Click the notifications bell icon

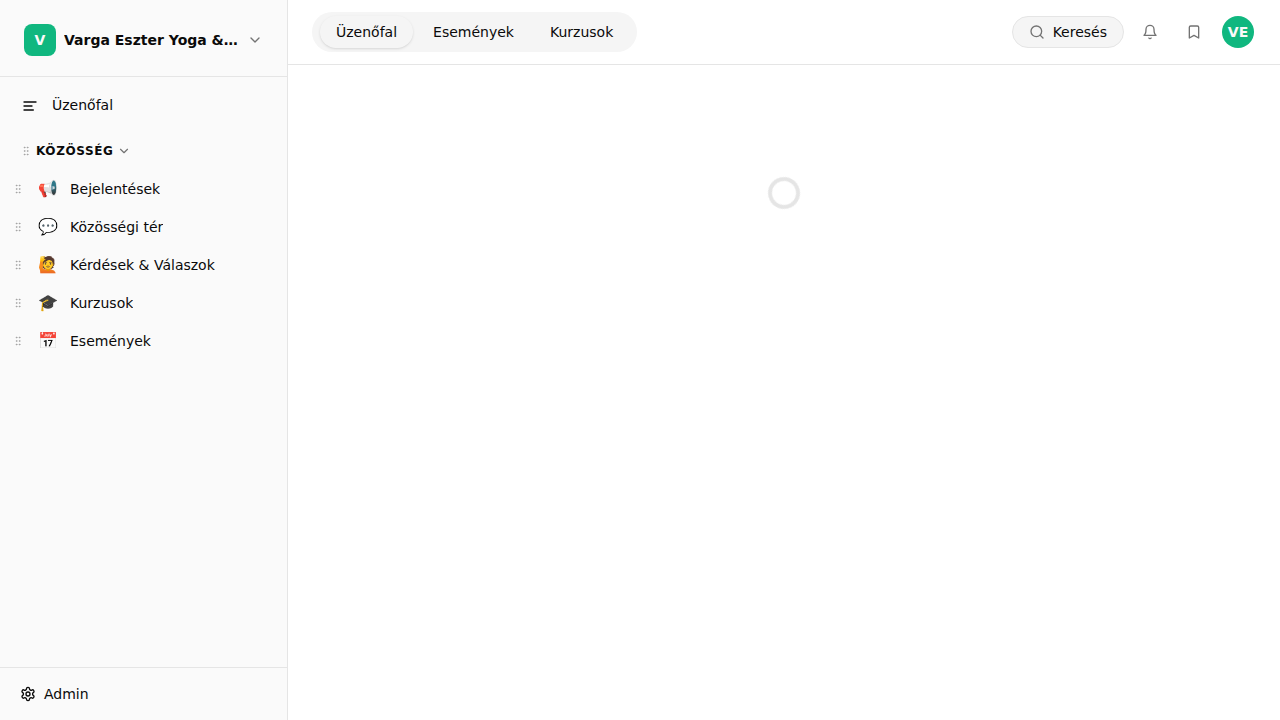click(1150, 32)
